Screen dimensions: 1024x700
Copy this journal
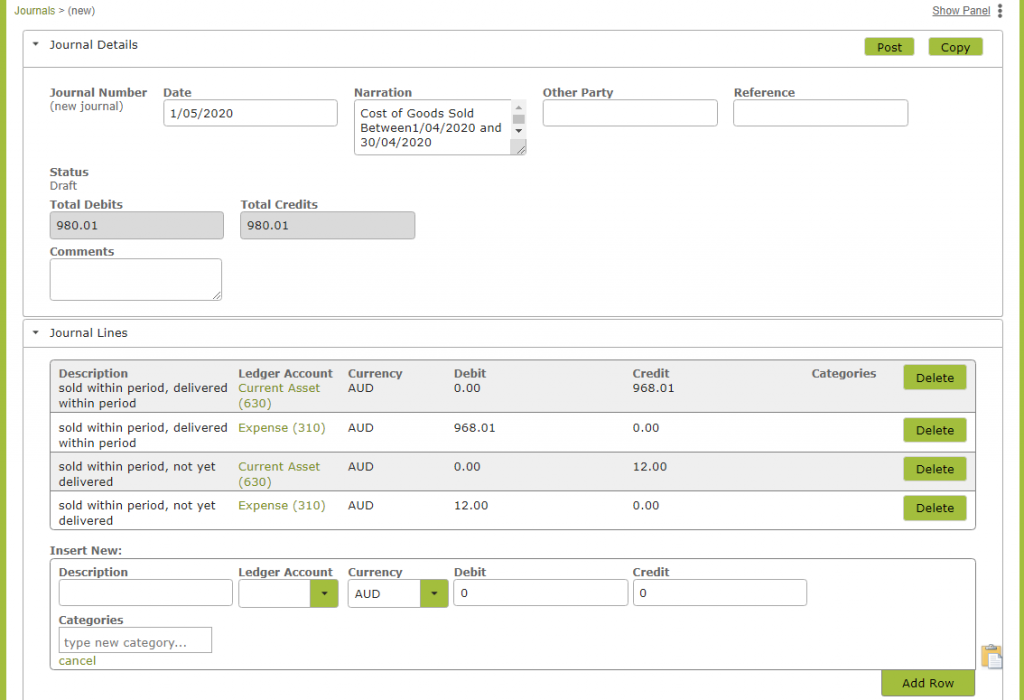click(x=954, y=46)
